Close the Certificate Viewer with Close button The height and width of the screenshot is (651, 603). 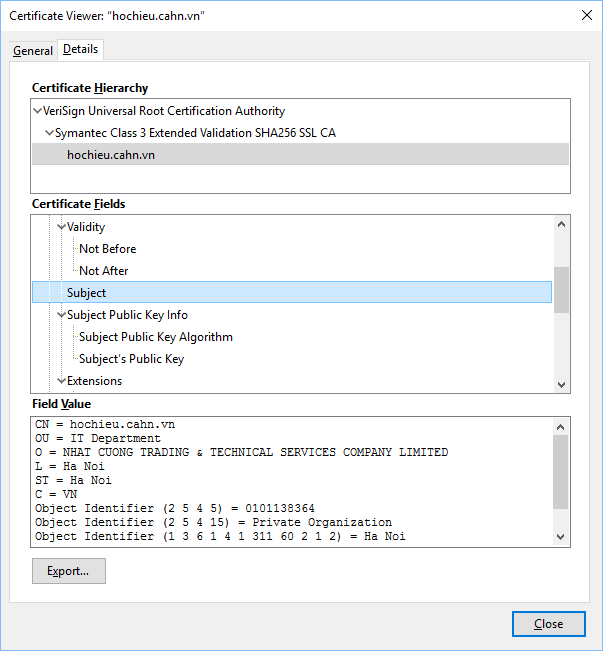pyautogui.click(x=548, y=624)
